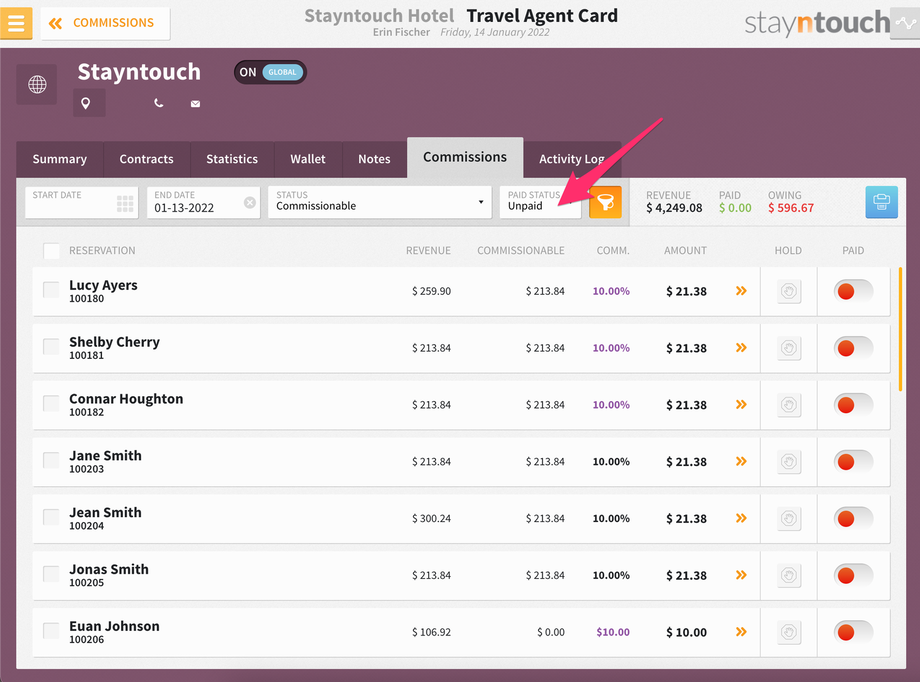The height and width of the screenshot is (682, 920).
Task: Click hold icon for Jane Smith
Action: 789,462
